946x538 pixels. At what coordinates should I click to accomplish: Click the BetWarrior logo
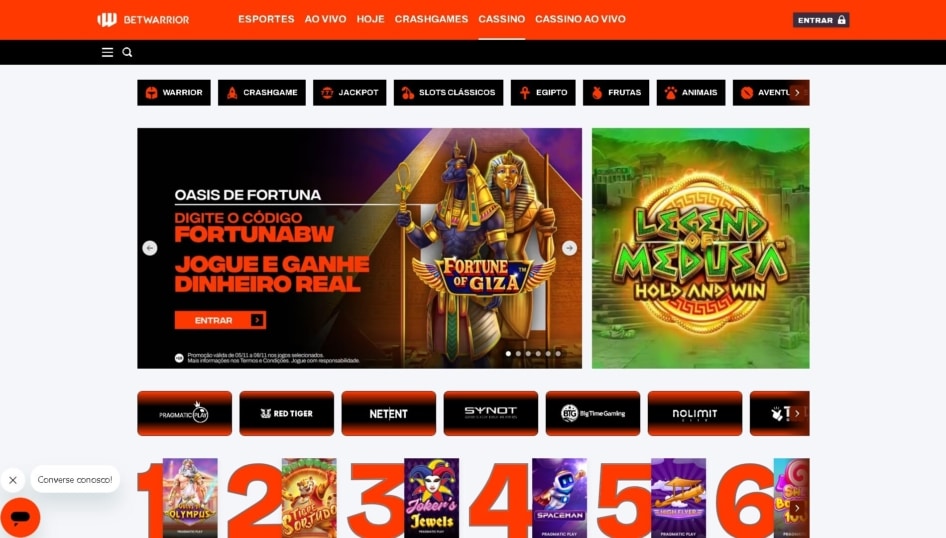pos(144,20)
